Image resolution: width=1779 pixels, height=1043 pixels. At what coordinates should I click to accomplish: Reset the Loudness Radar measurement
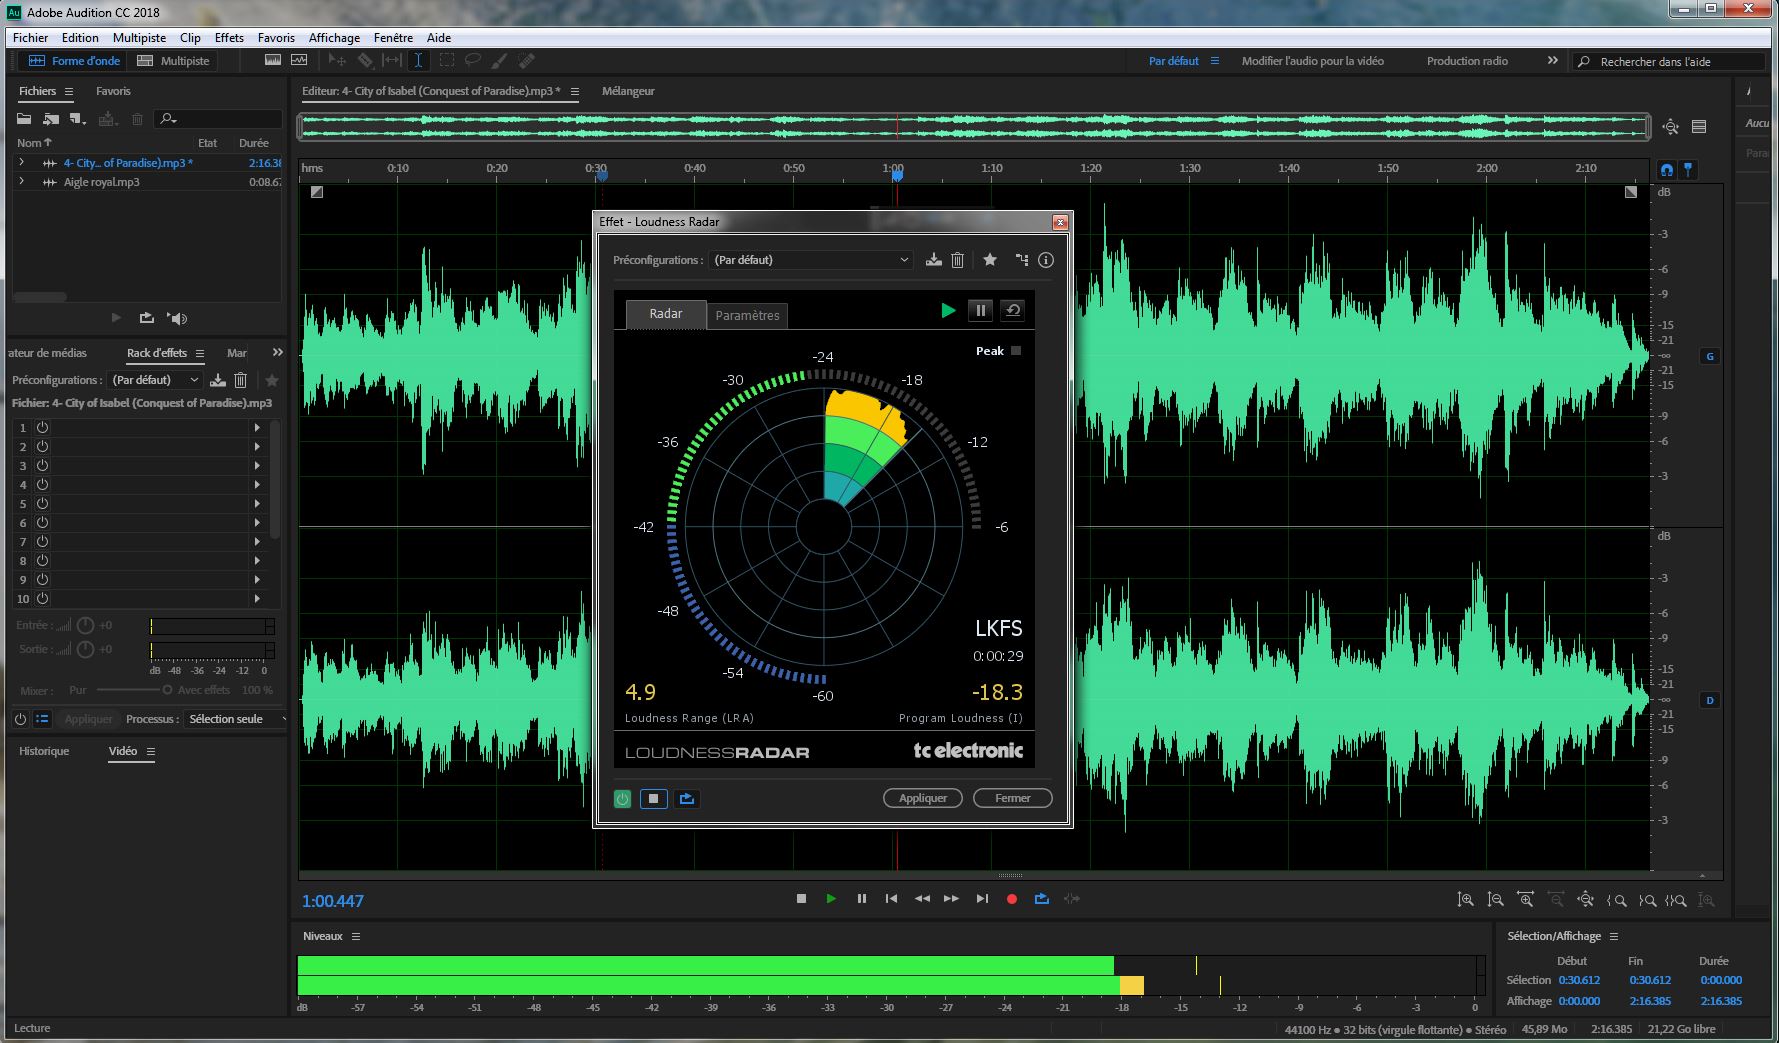click(x=1012, y=311)
